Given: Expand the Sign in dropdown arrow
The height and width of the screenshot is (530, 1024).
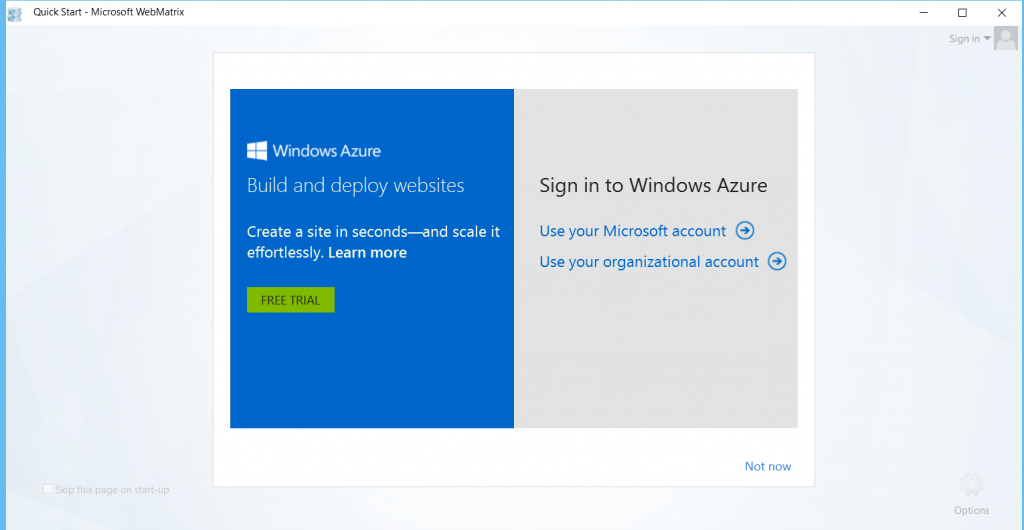Looking at the screenshot, I should pyautogui.click(x=987, y=39).
